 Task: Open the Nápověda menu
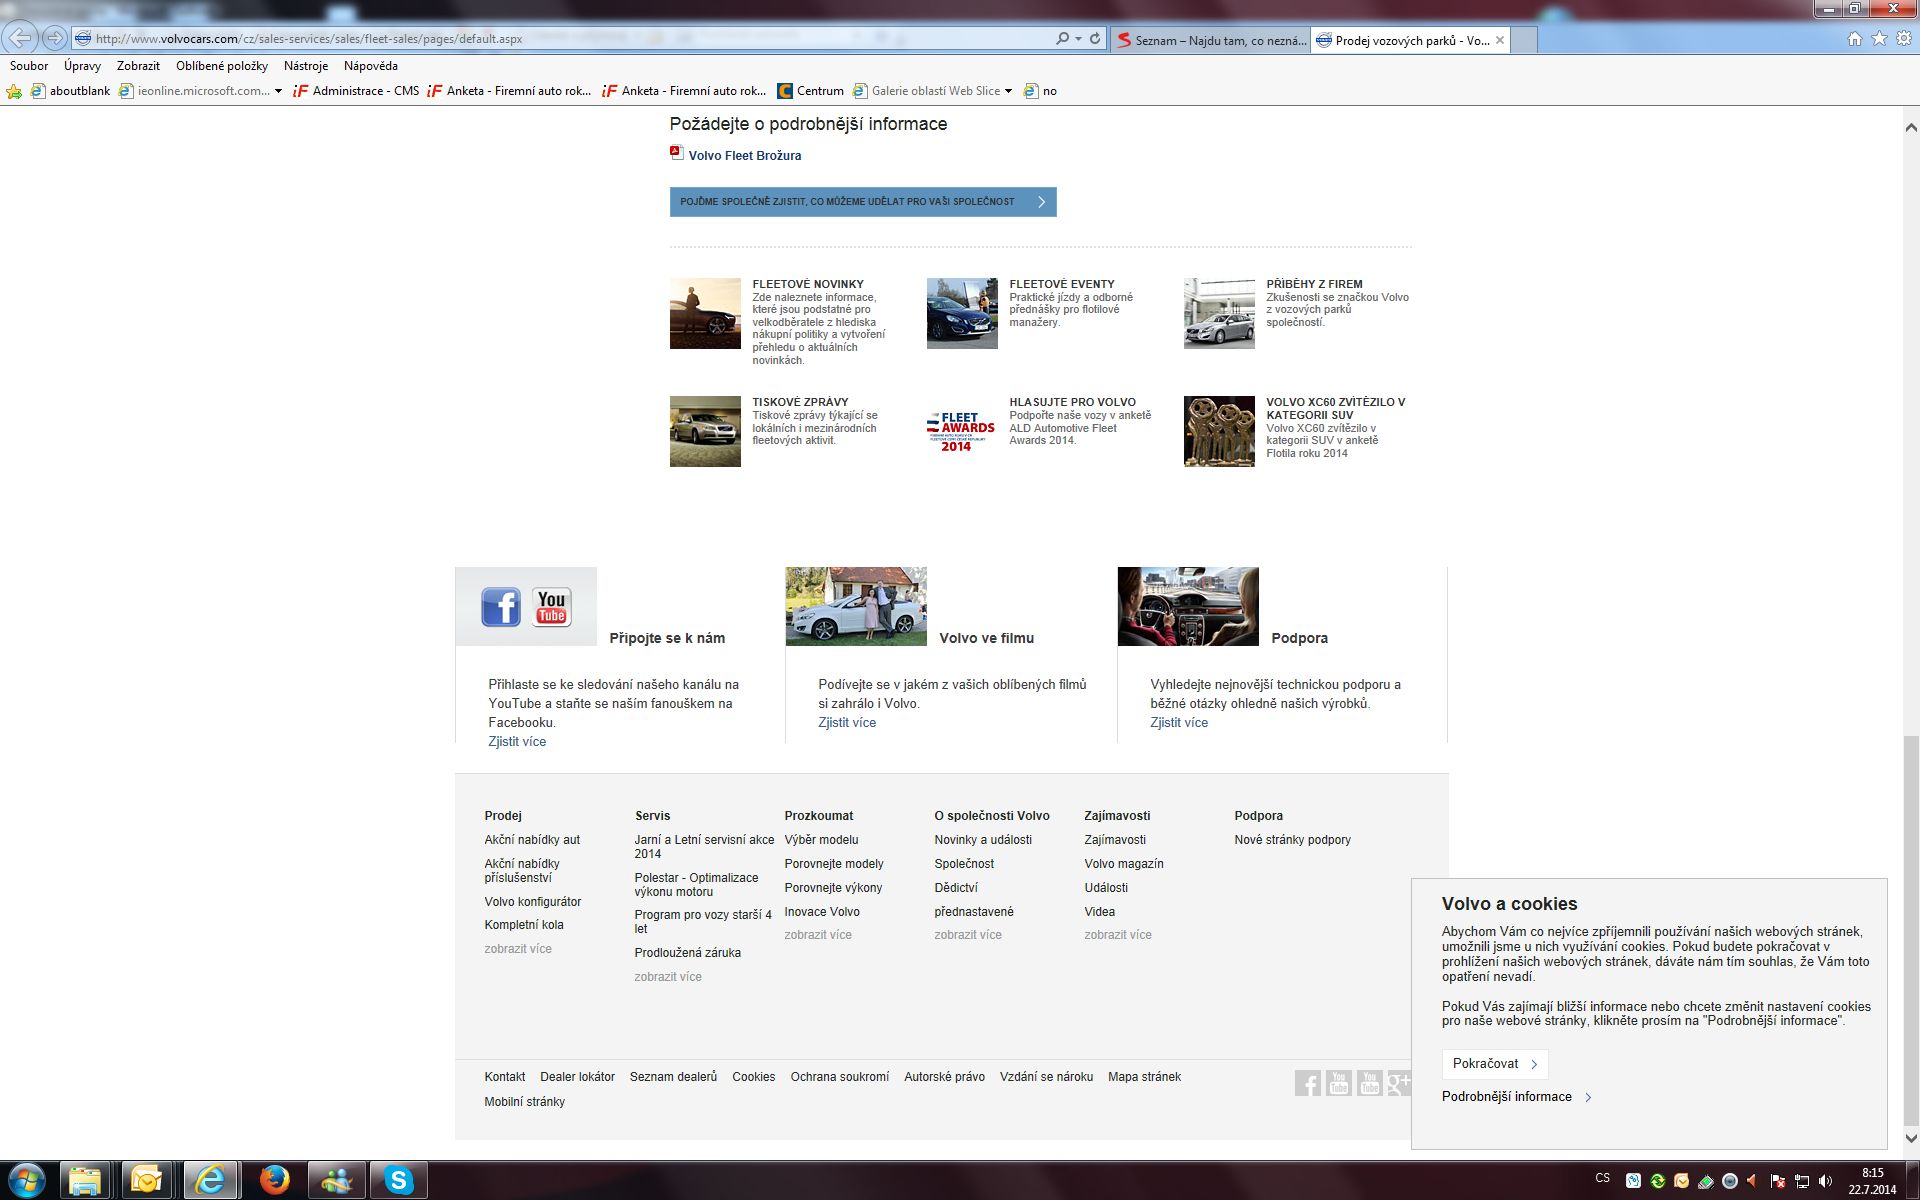pos(371,66)
